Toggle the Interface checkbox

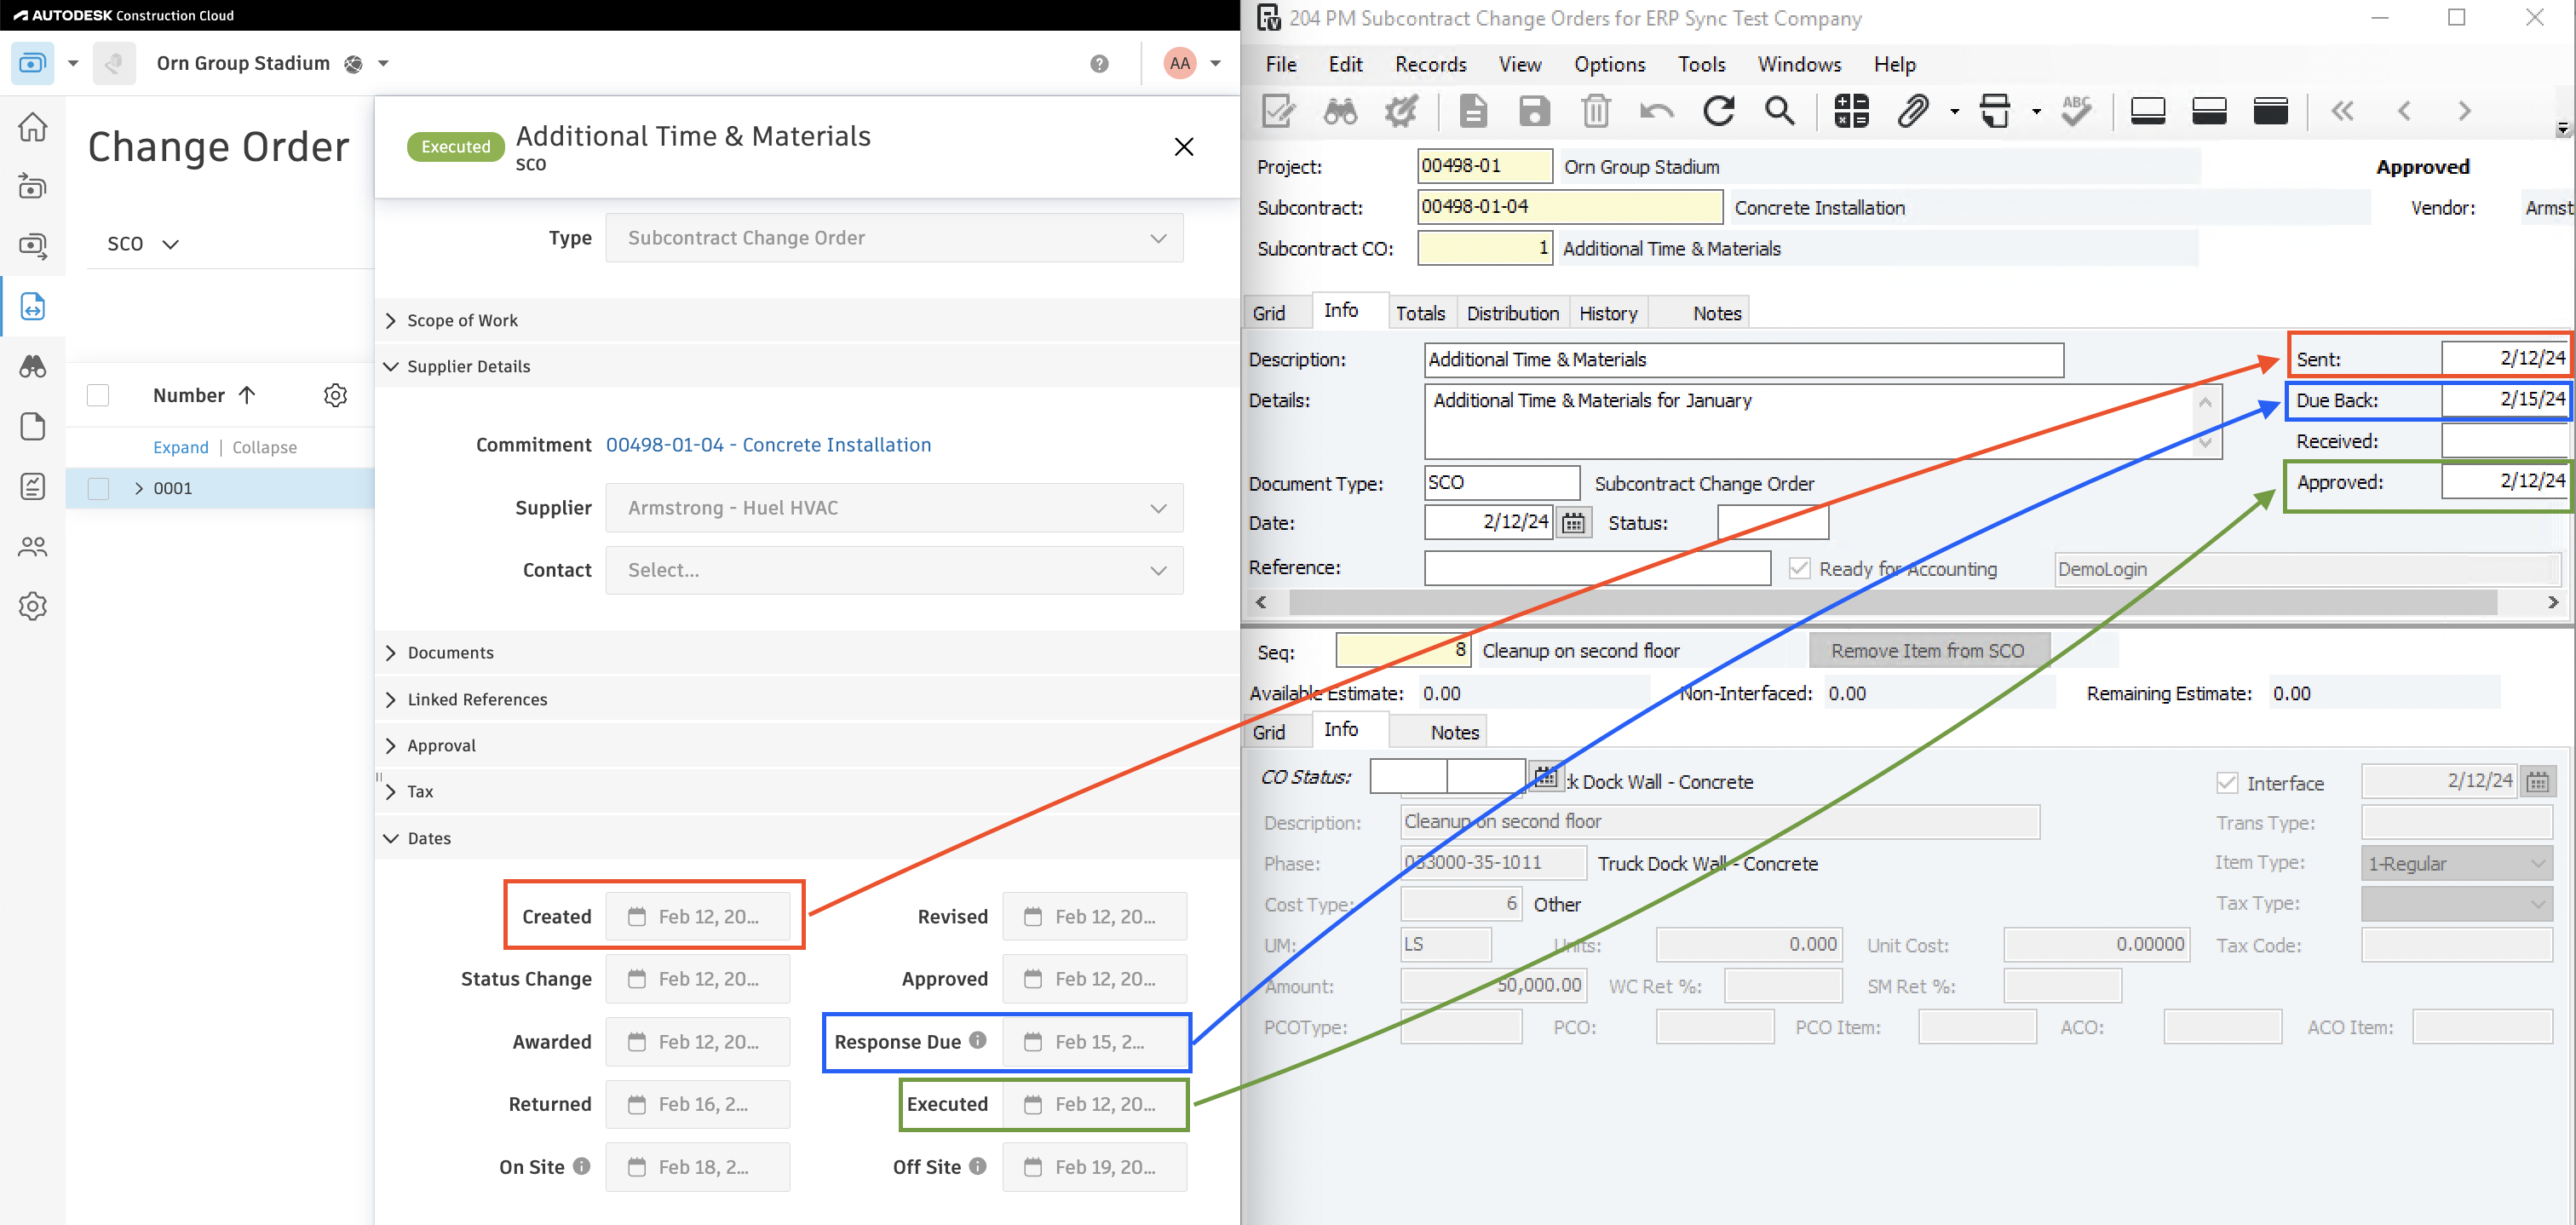2226,783
